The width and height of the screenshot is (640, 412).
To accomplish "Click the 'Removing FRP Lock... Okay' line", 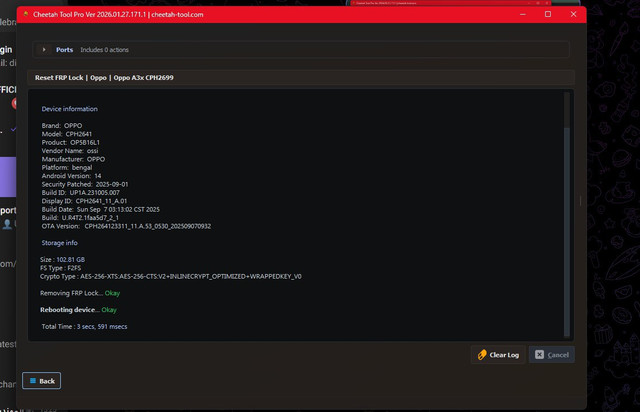I will click(x=80, y=293).
